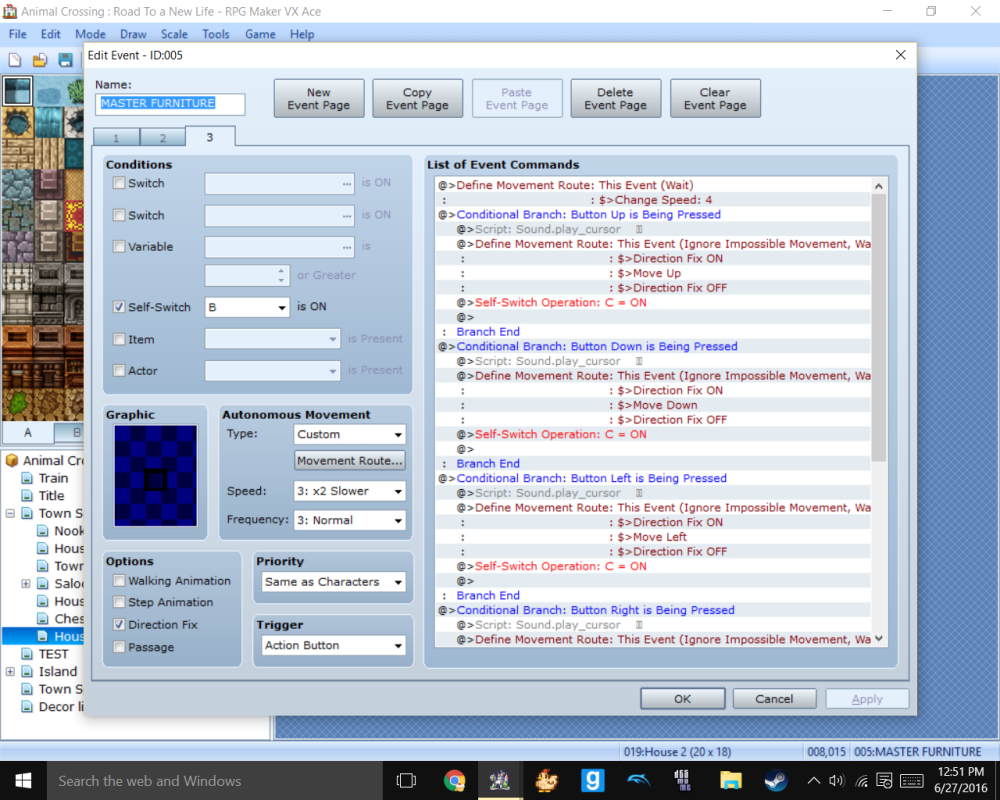Click the event Name input field
The image size is (1000, 800).
[170, 104]
